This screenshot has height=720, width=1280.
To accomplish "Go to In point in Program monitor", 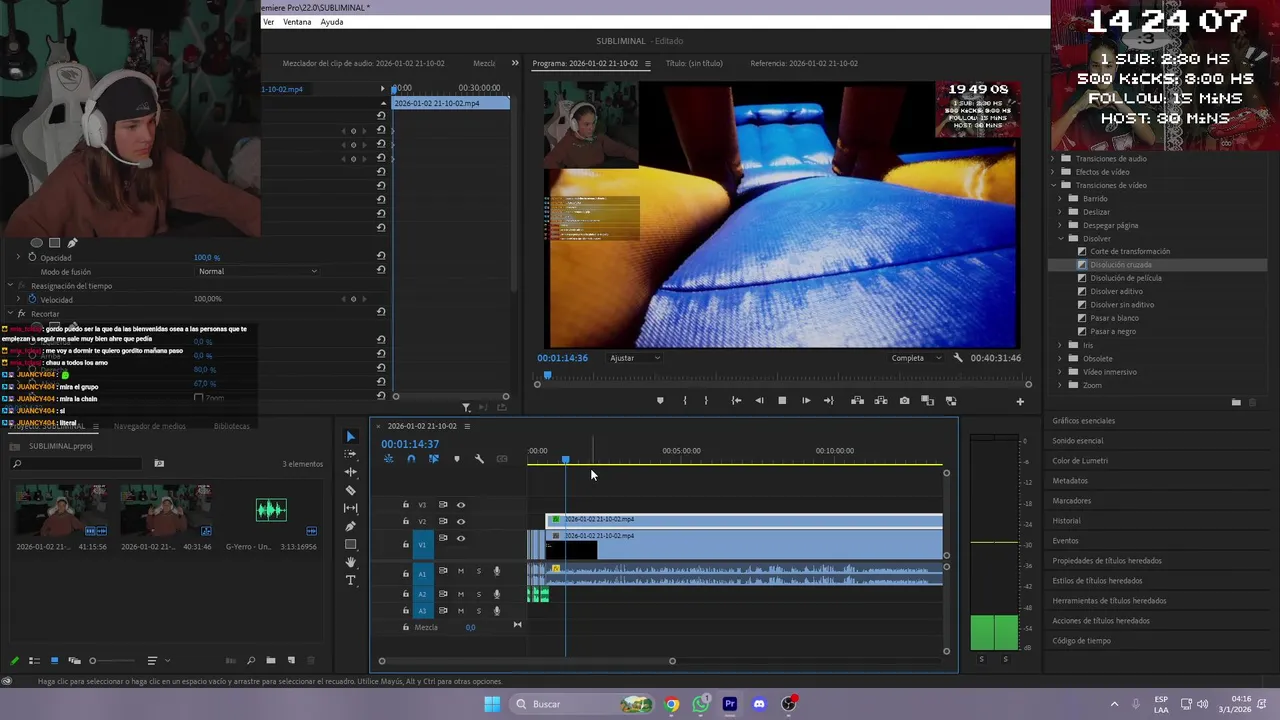I will 736,401.
